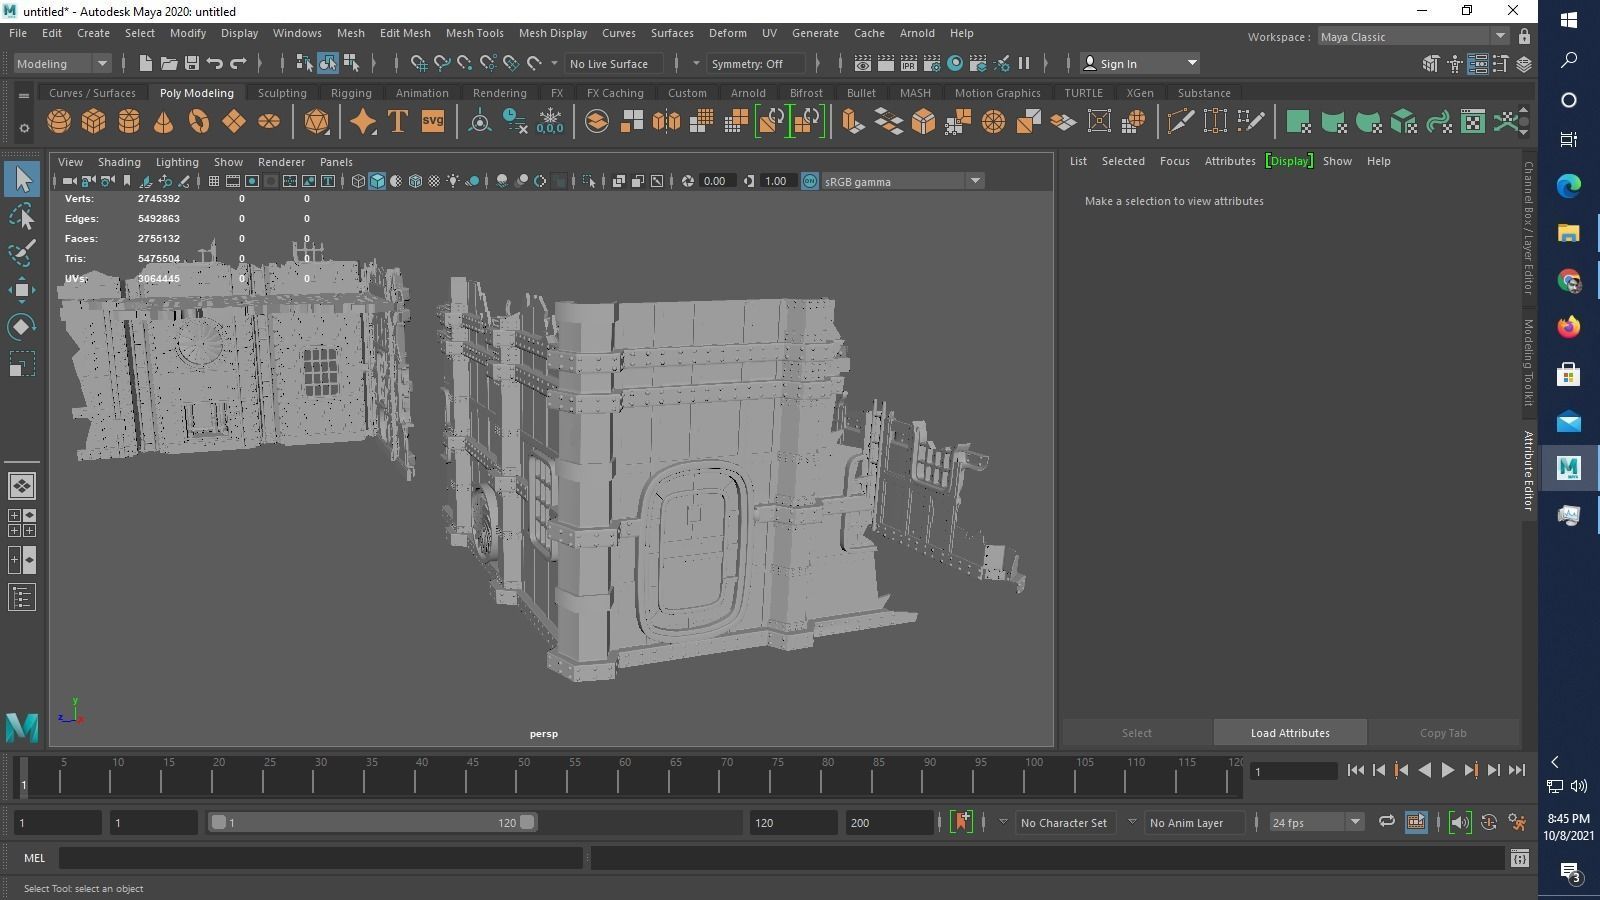This screenshot has width=1600, height=900.
Task: Switch to the Rigging shelf tab
Action: tap(351, 93)
